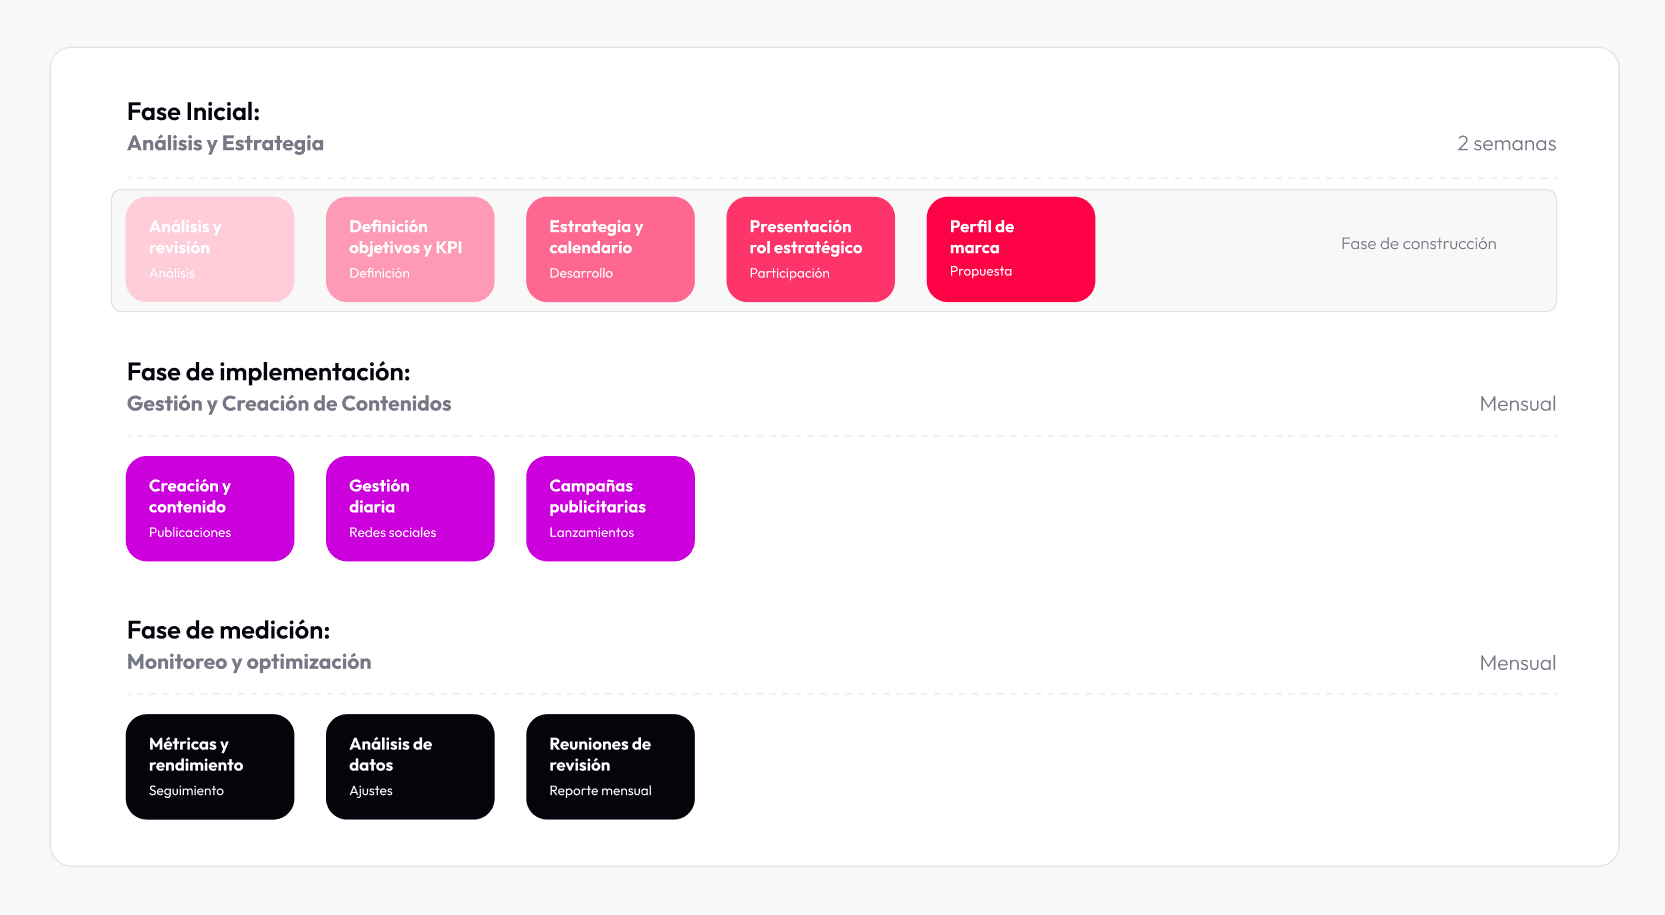Select the 'Análisis de datos' card

click(x=410, y=766)
